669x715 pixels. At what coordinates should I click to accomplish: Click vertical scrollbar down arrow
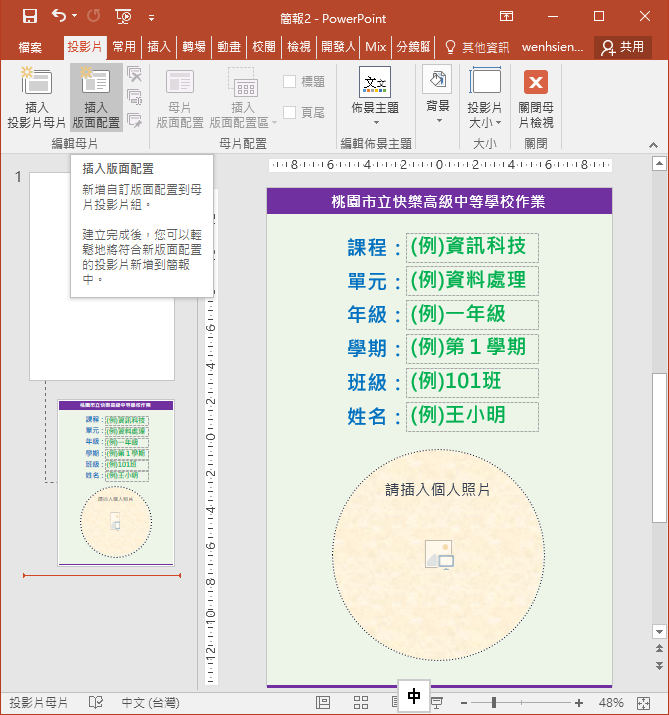click(659, 632)
